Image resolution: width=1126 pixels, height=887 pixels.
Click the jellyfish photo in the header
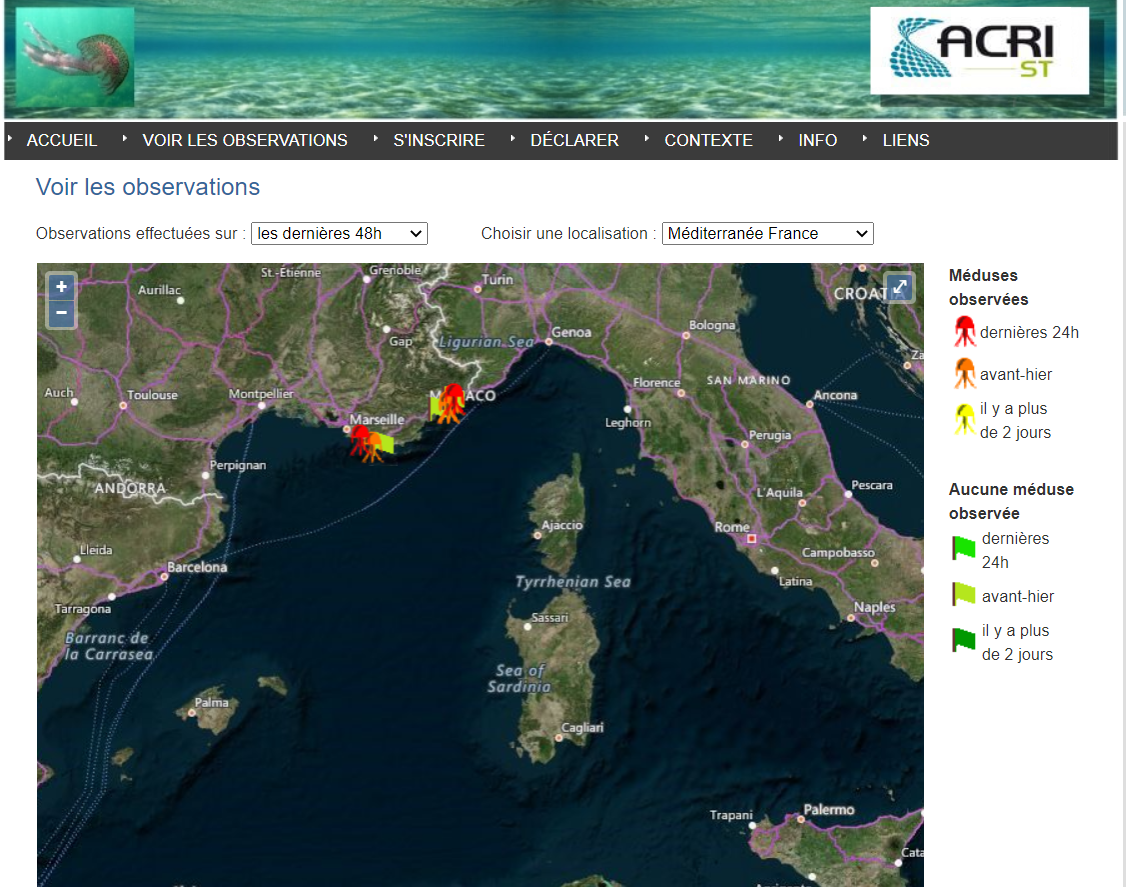click(75, 56)
